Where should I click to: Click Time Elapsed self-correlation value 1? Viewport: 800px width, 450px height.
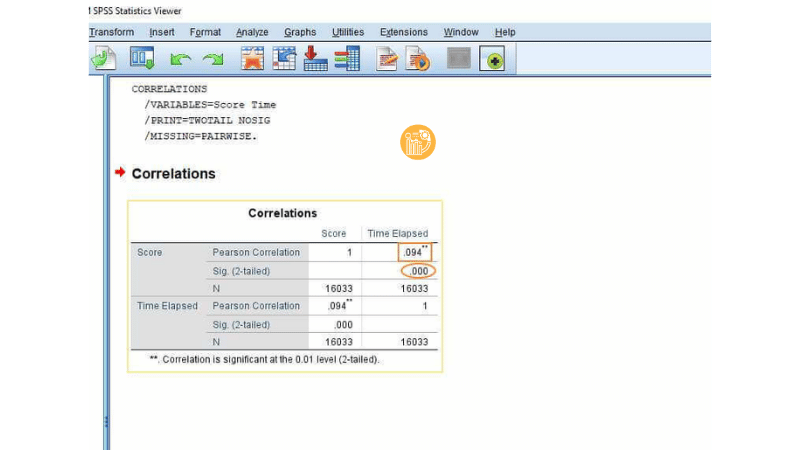(x=424, y=306)
